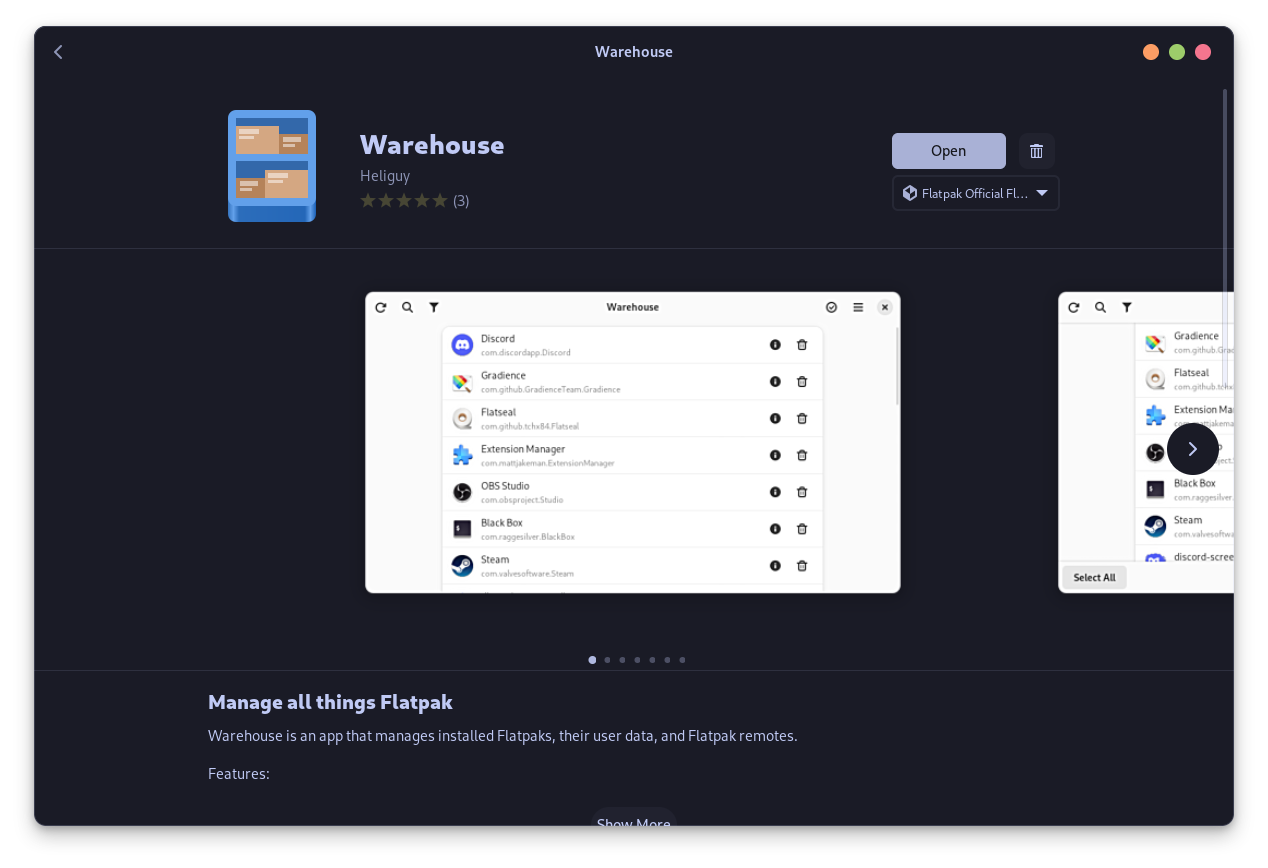The height and width of the screenshot is (868, 1268).
Task: Select the third carousel page dot
Action: 622,660
